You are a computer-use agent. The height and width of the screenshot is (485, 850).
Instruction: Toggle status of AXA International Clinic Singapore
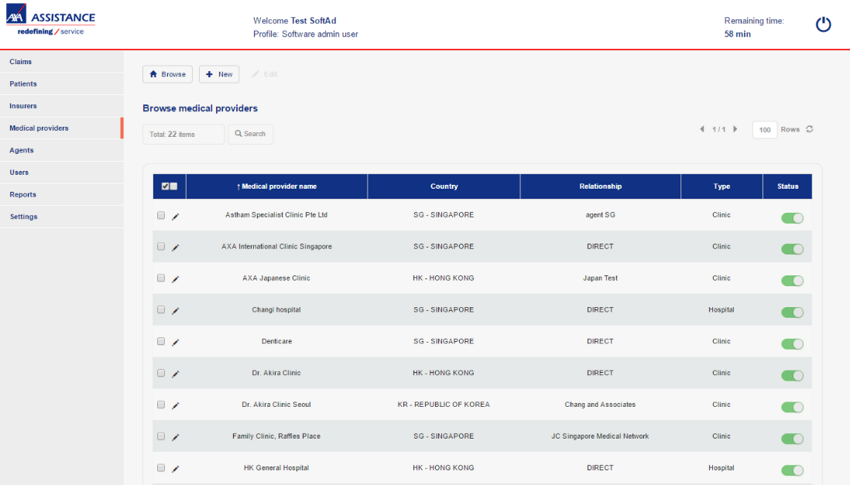pos(792,249)
